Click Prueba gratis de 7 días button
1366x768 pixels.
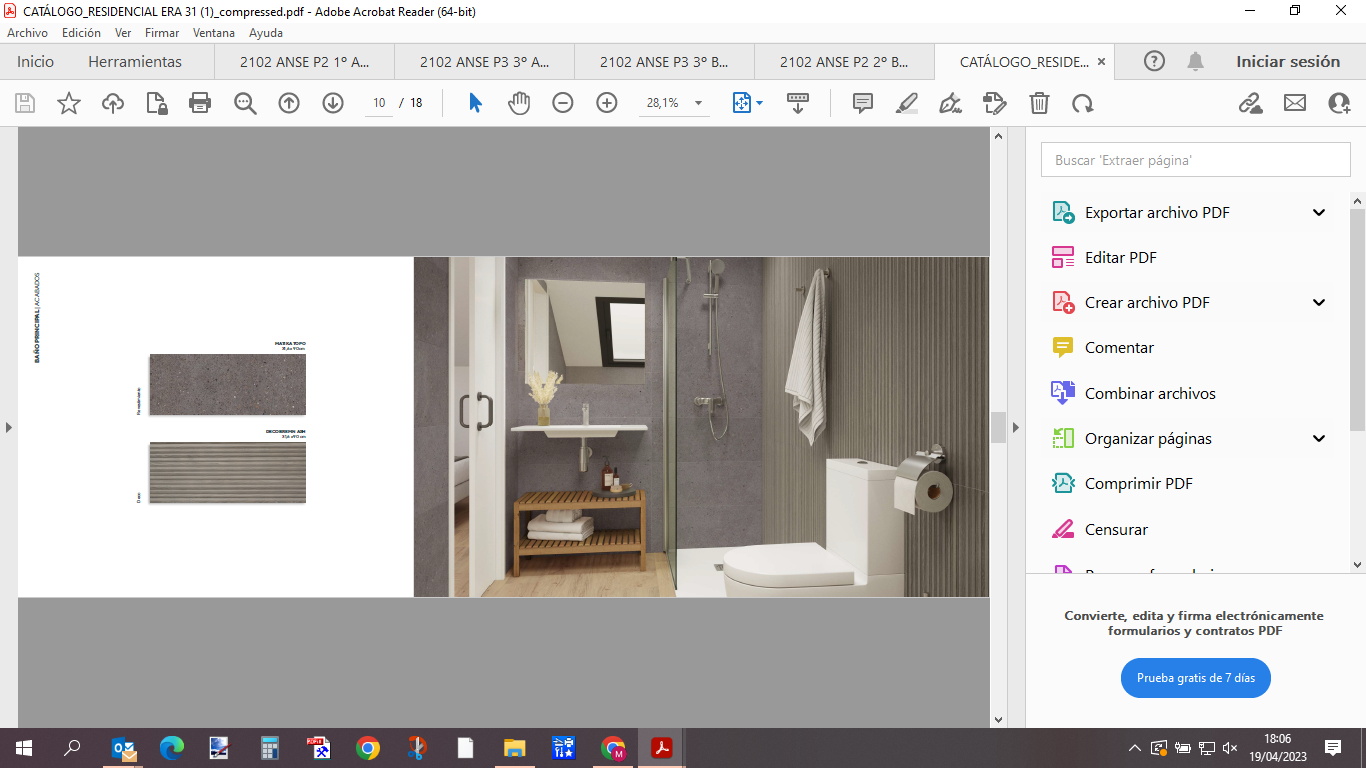pyautogui.click(x=1195, y=678)
